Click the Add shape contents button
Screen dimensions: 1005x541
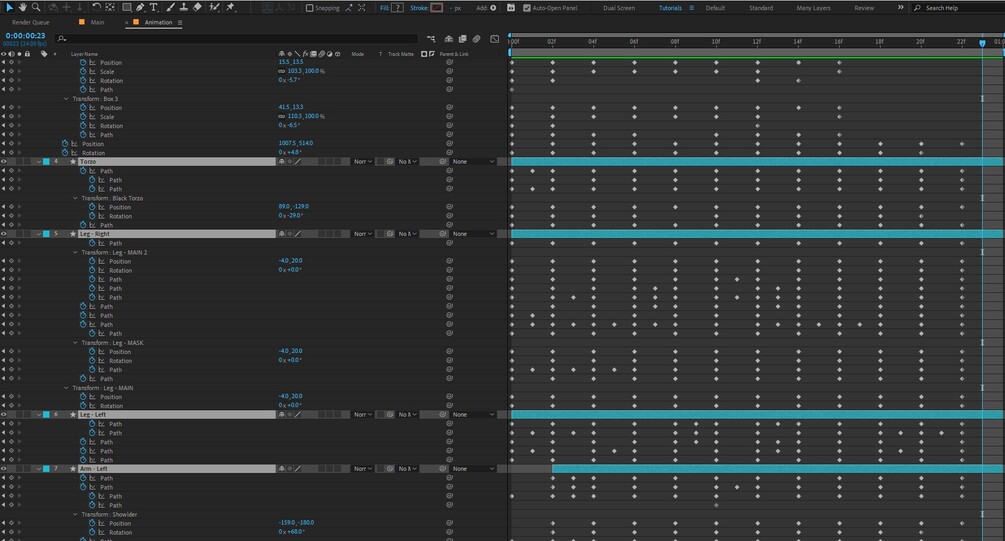(493, 8)
